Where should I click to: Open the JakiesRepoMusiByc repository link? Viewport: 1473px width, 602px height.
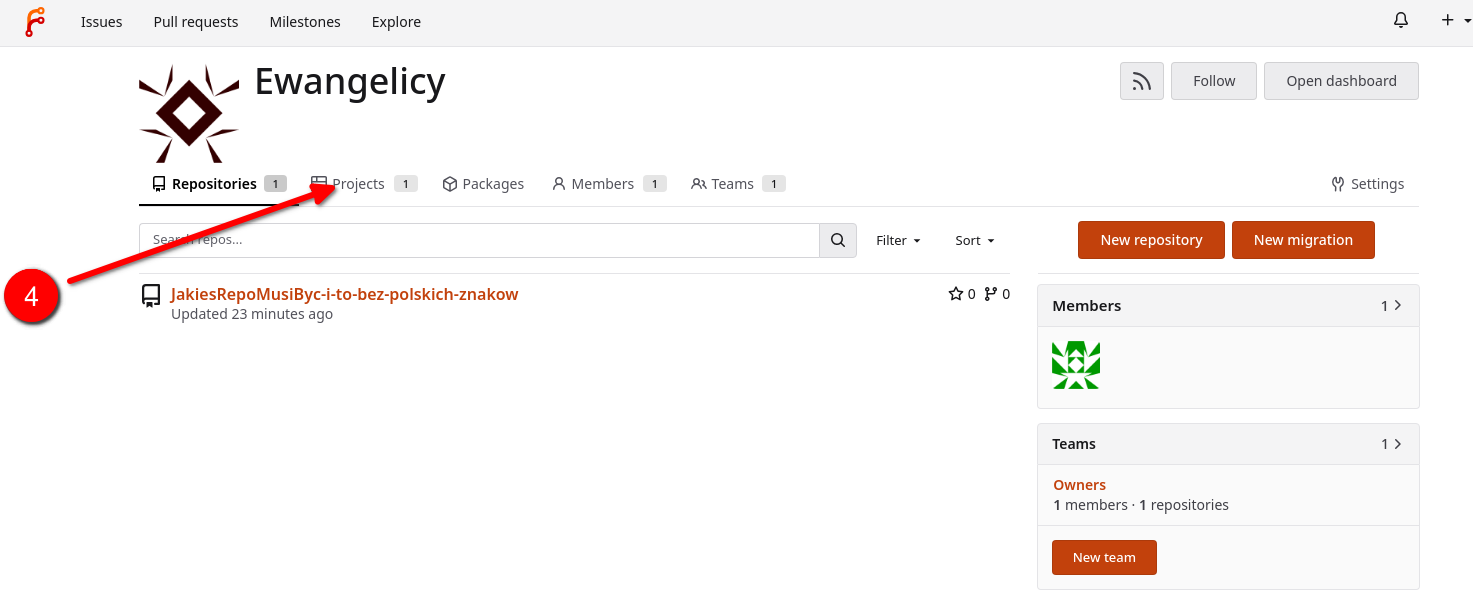(x=344, y=294)
